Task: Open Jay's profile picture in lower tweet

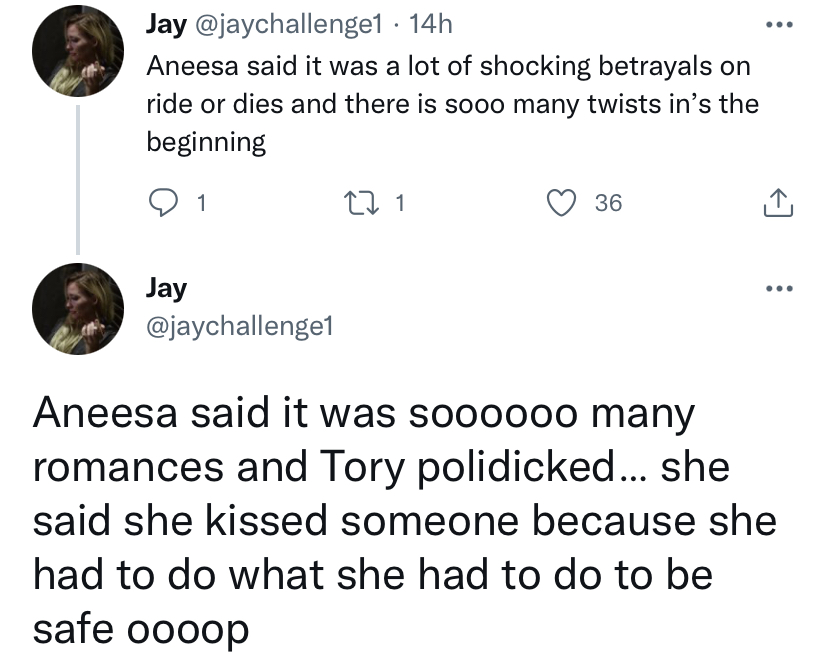Action: 78,309
